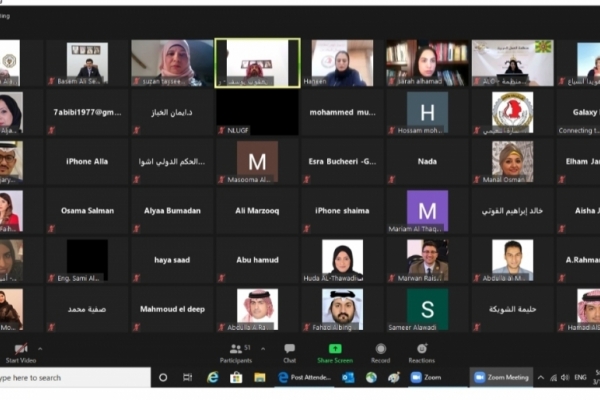
Task: Select the iPhone Alla participant tile
Action: pyautogui.click(x=87, y=162)
